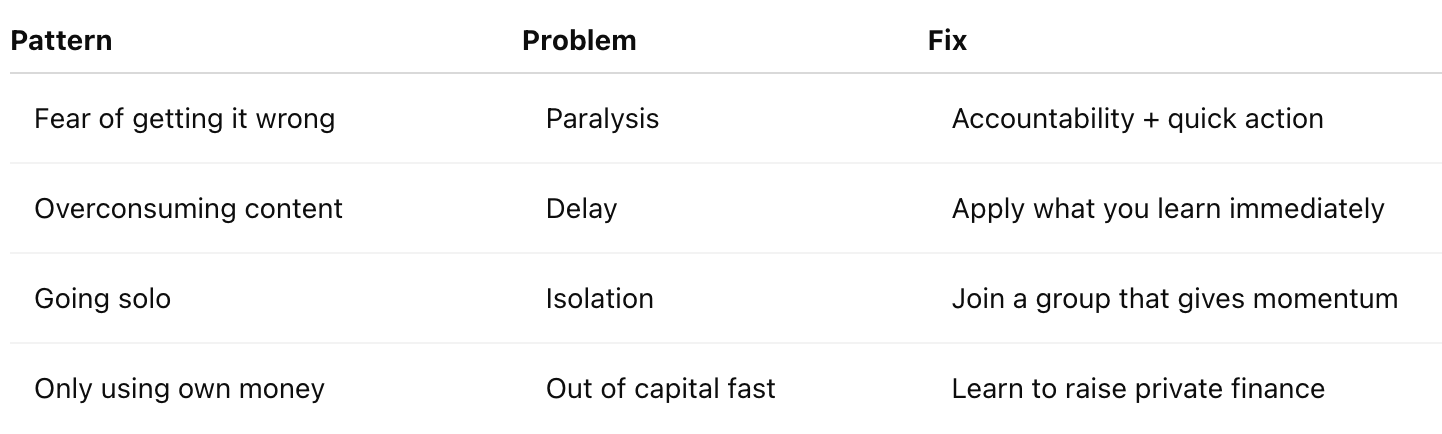The image size is (1442, 434).
Task: Select 'Apply what you learn immediately' text
Action: [1167, 209]
